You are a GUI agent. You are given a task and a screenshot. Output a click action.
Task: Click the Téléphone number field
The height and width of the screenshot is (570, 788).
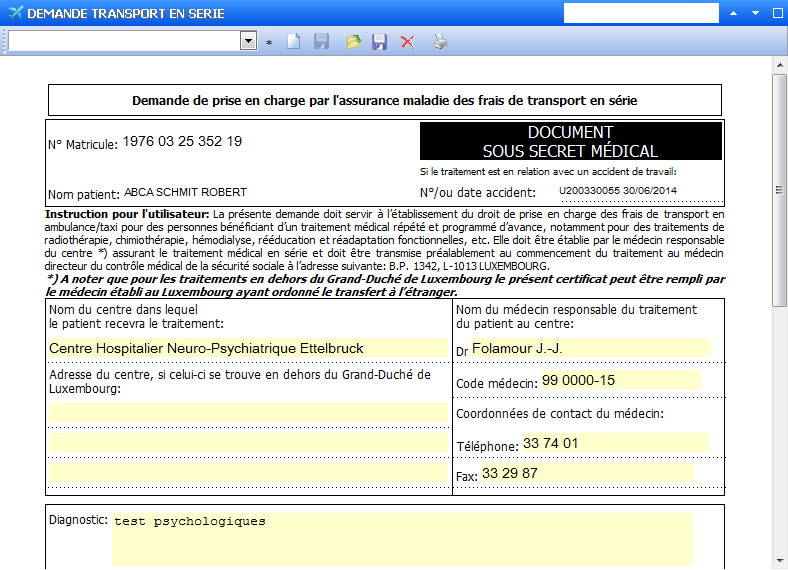(614, 443)
